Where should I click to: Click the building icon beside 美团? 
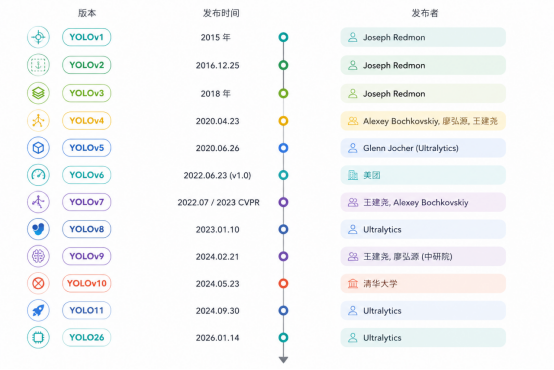(353, 175)
